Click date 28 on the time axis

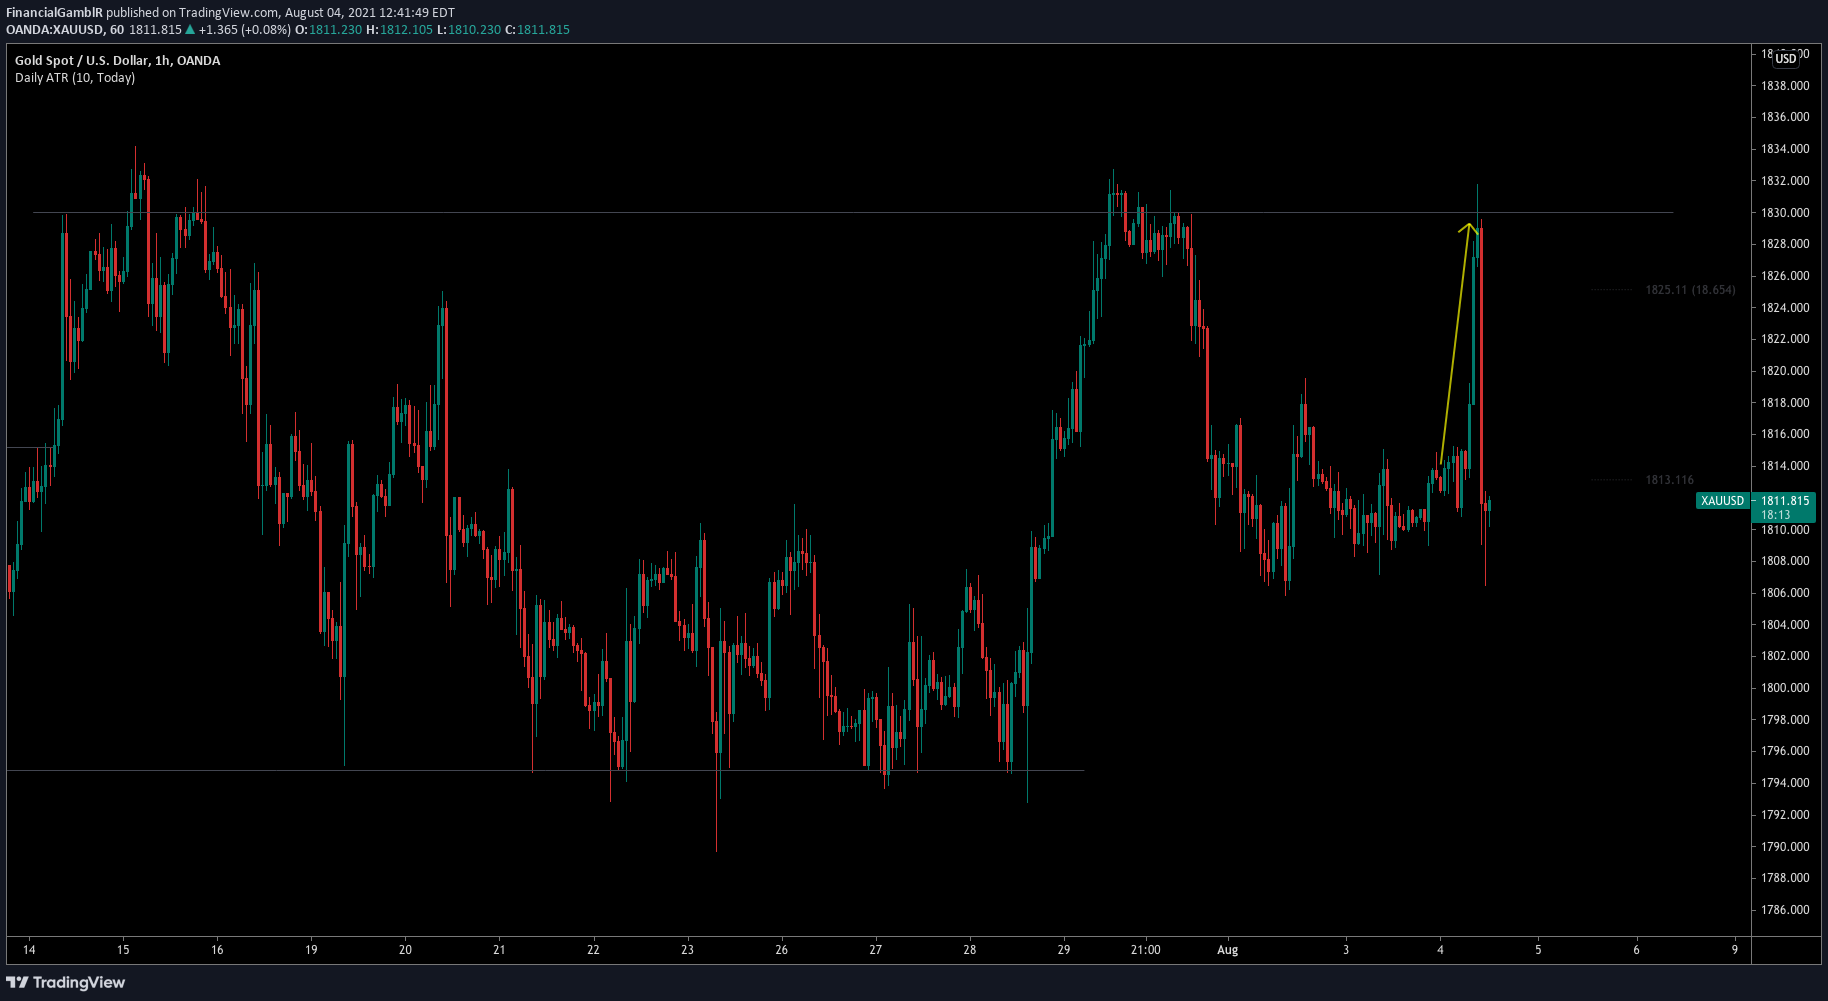(969, 950)
